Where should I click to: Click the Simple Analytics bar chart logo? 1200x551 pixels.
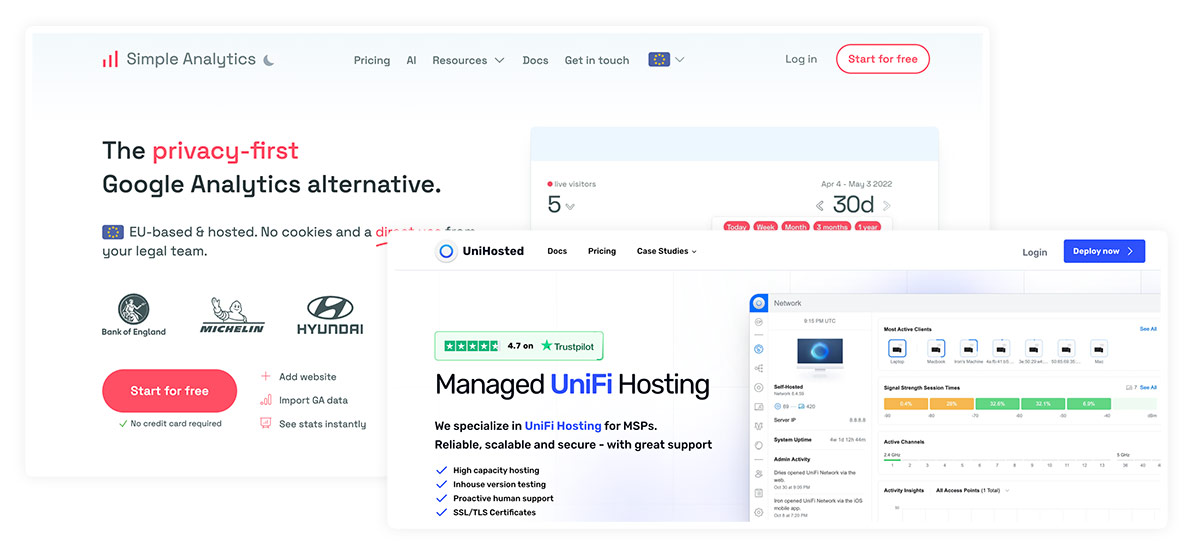click(x=110, y=60)
